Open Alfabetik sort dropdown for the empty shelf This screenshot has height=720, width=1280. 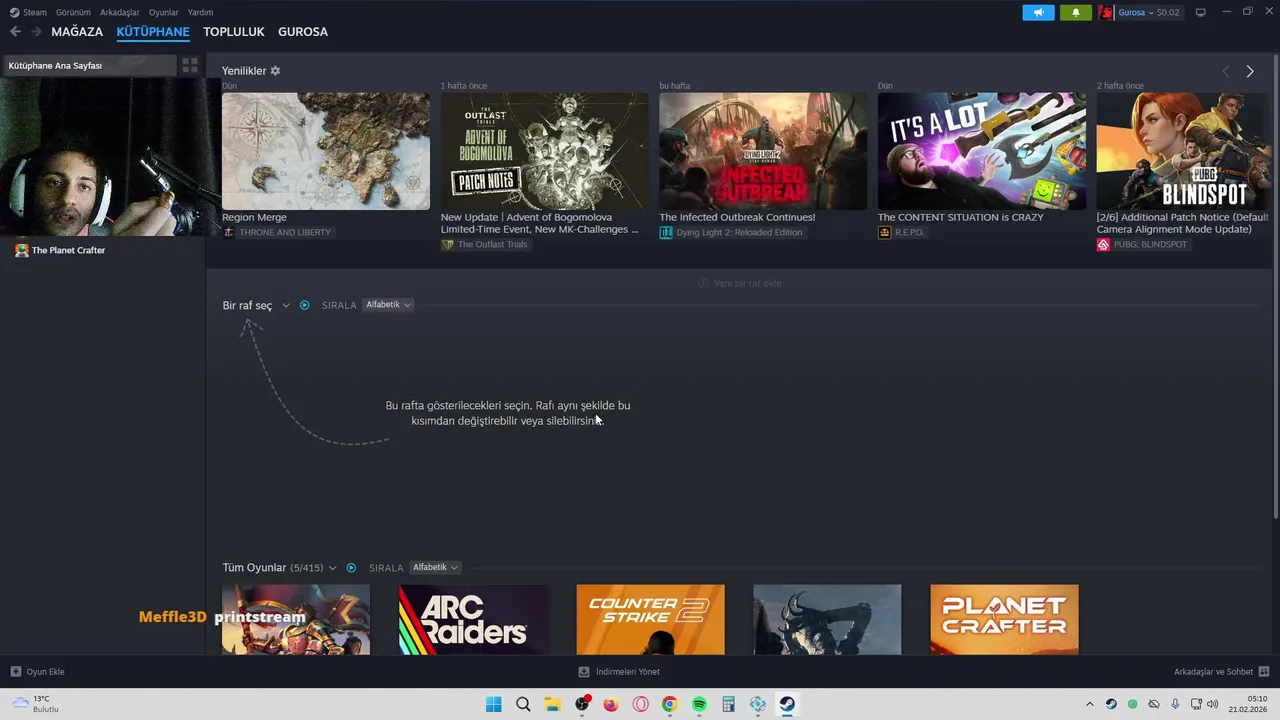click(388, 305)
